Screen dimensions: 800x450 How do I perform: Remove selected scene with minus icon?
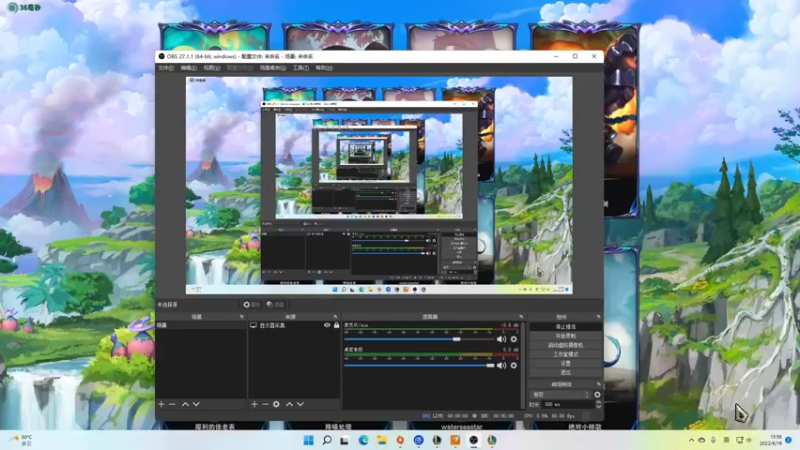[x=172, y=404]
